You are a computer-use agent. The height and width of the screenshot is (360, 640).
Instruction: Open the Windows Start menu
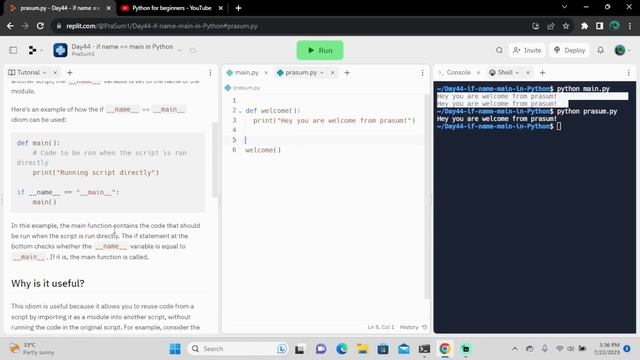[x=175, y=349]
